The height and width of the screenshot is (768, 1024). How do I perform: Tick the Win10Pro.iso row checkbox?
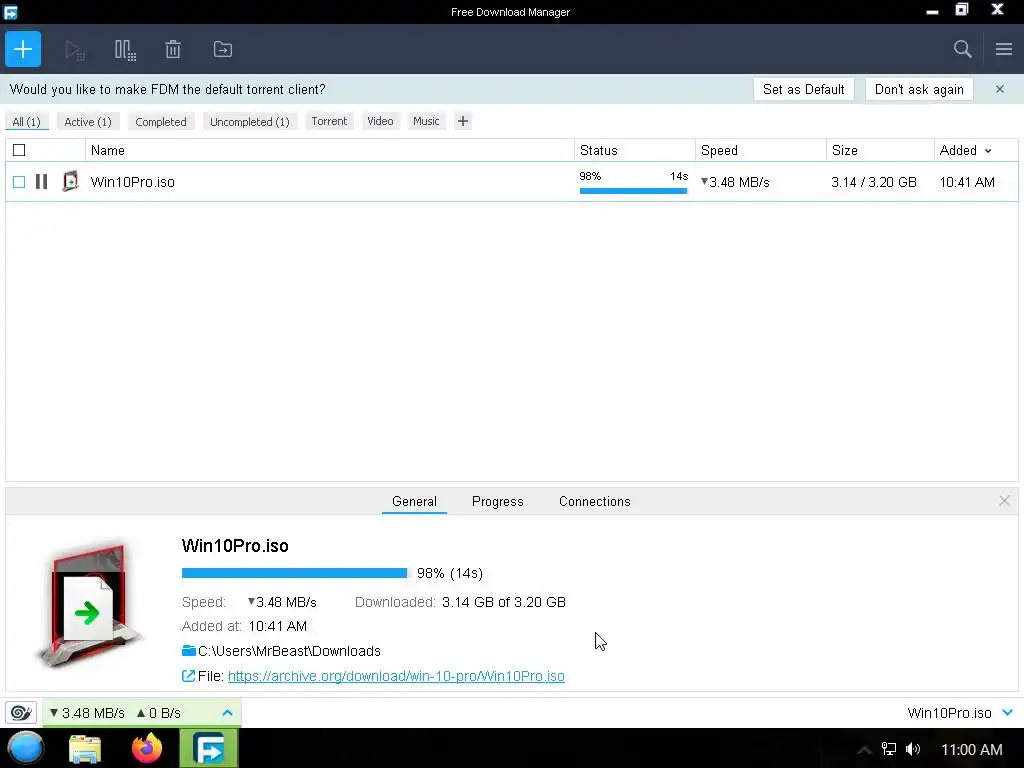click(19, 182)
